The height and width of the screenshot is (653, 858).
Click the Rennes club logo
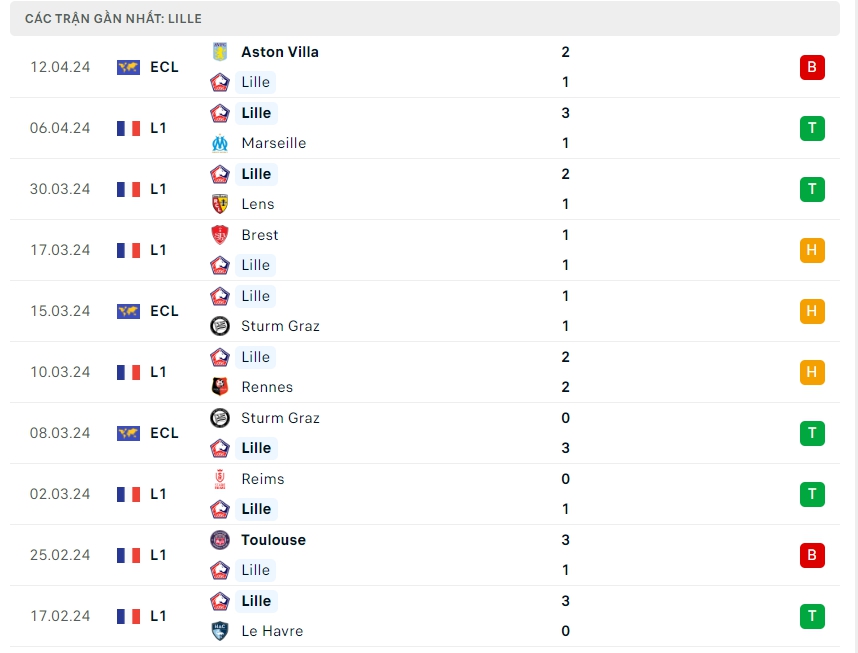pos(220,387)
